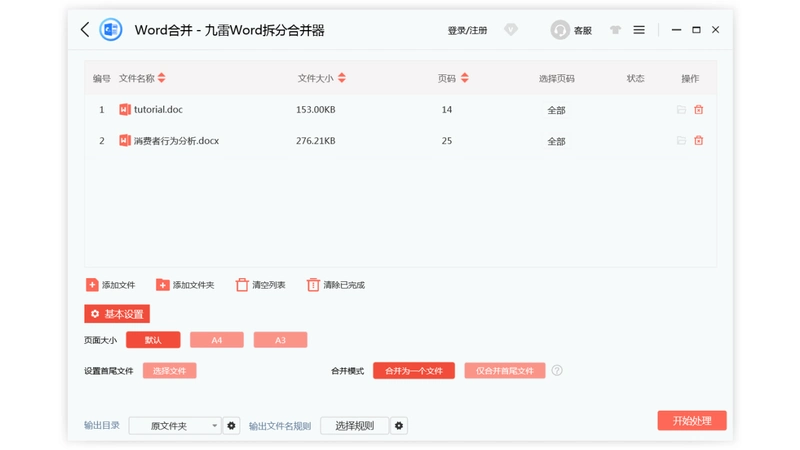Click the 开始处理 button
This screenshot has width=800, height=450.
tap(692, 420)
